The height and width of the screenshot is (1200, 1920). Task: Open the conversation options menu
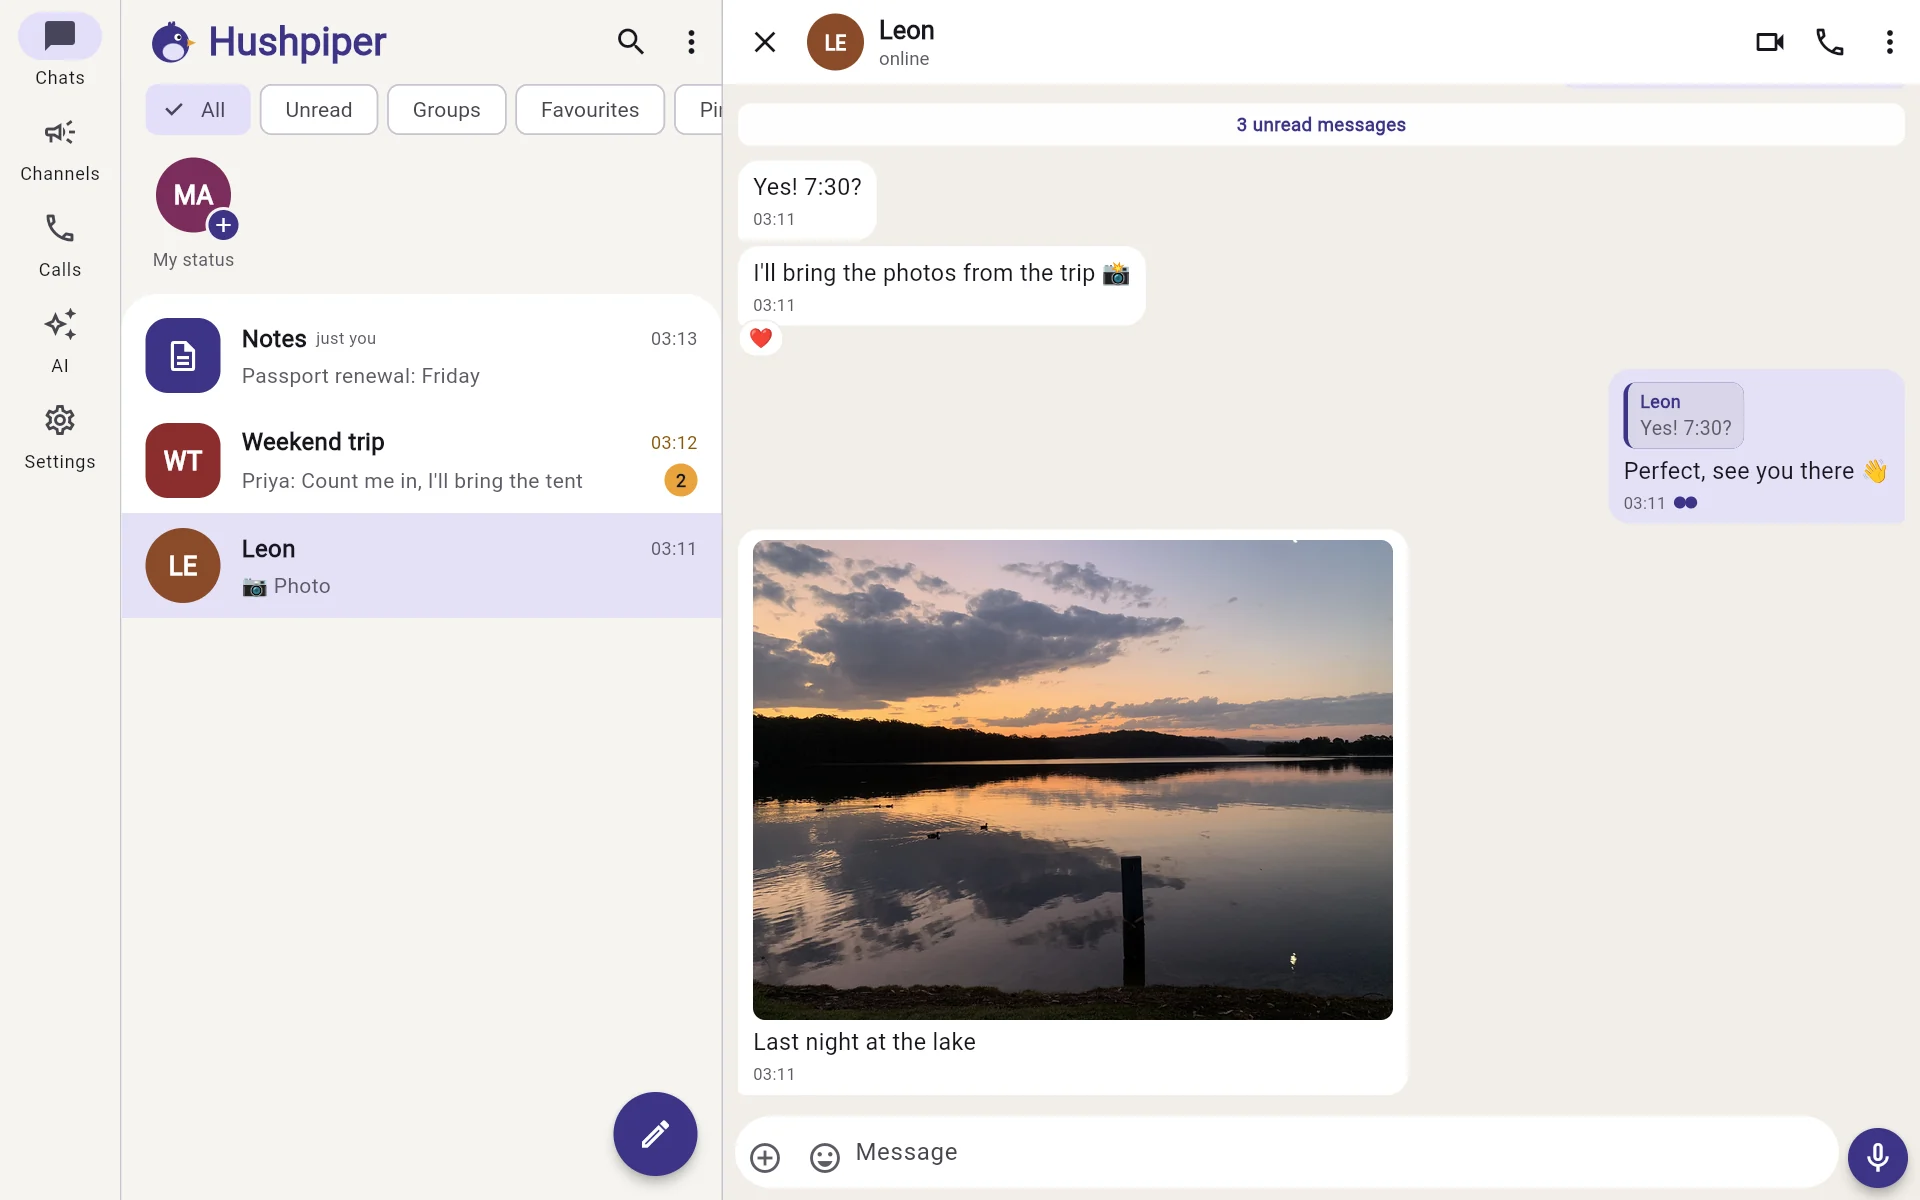1889,42
